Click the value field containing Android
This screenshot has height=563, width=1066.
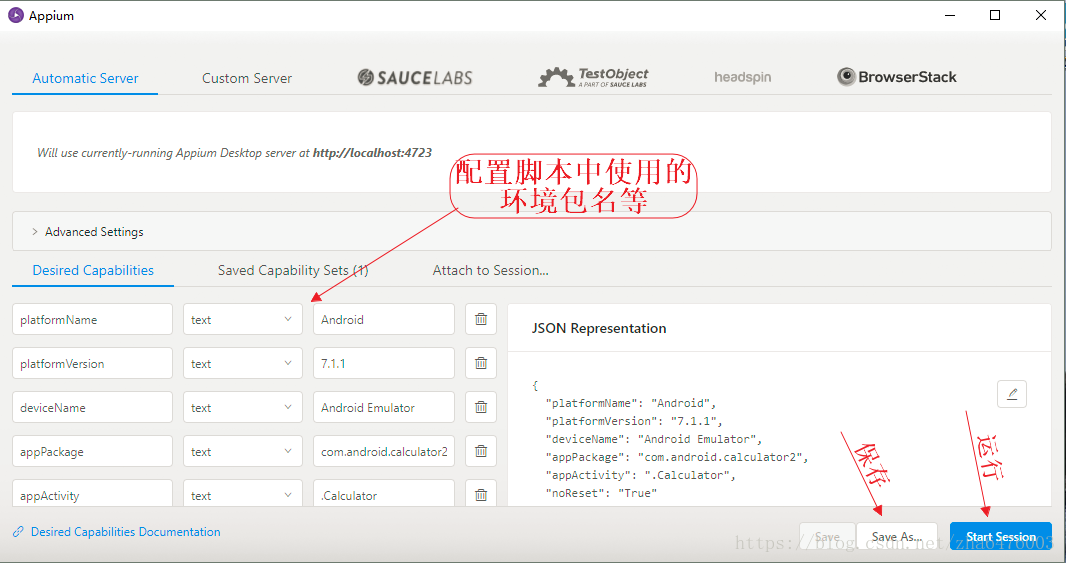383,319
